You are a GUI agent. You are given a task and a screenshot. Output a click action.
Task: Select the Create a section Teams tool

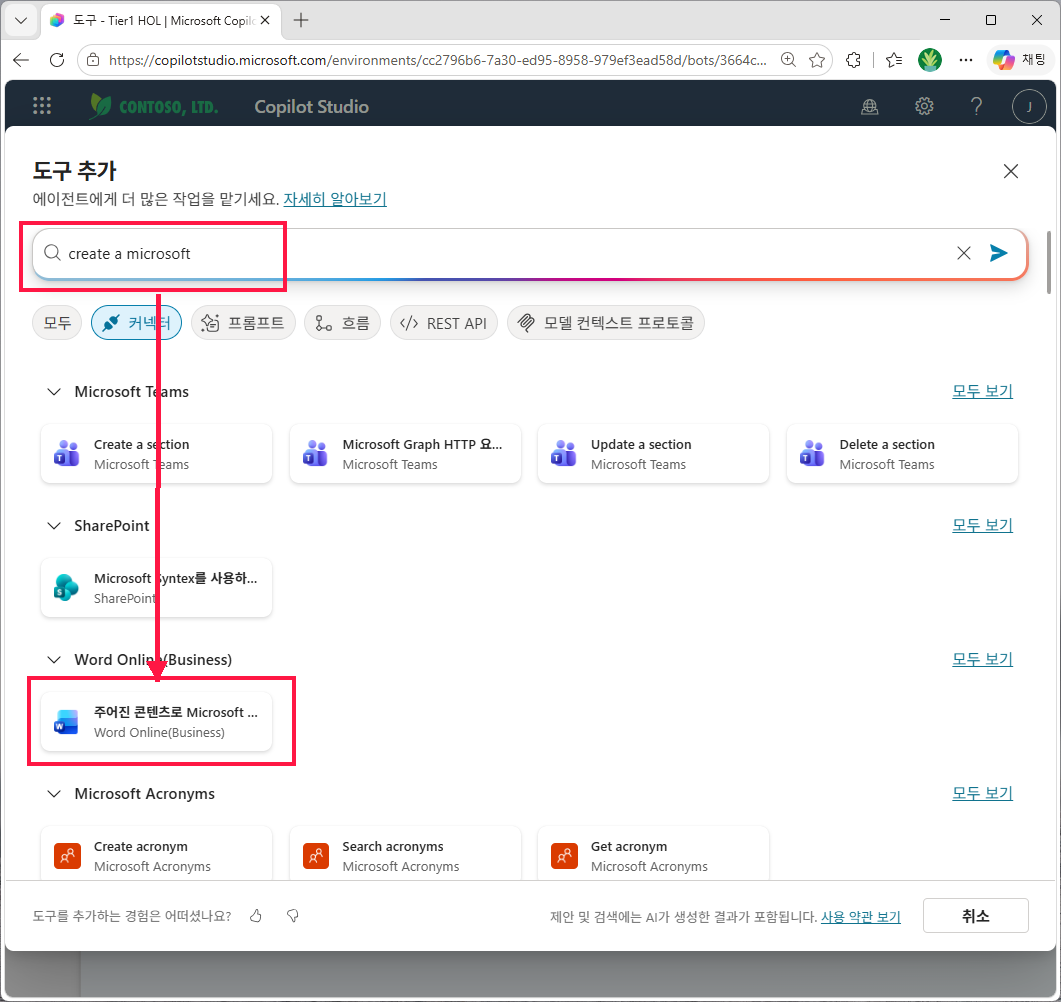click(x=156, y=454)
